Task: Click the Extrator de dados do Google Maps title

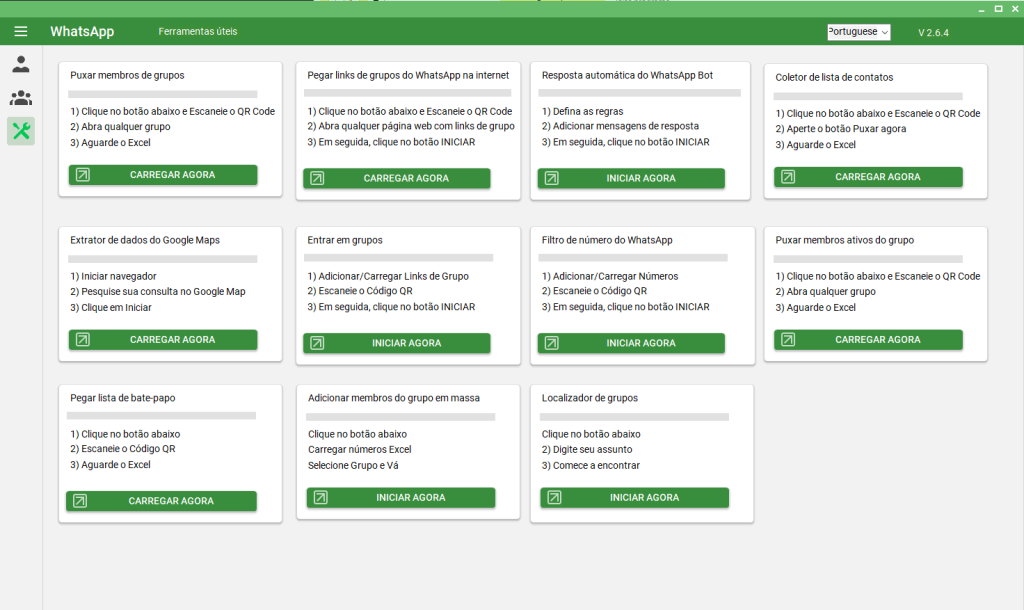Action: (x=145, y=240)
